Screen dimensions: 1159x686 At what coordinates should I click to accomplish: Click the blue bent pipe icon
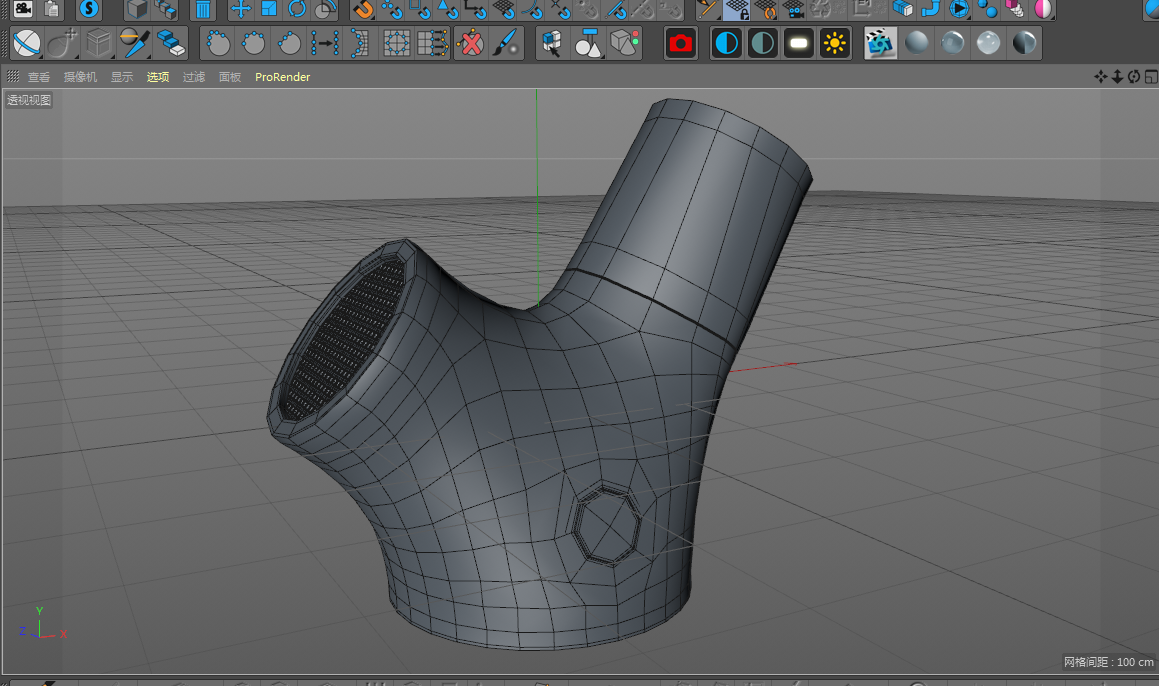pos(931,10)
